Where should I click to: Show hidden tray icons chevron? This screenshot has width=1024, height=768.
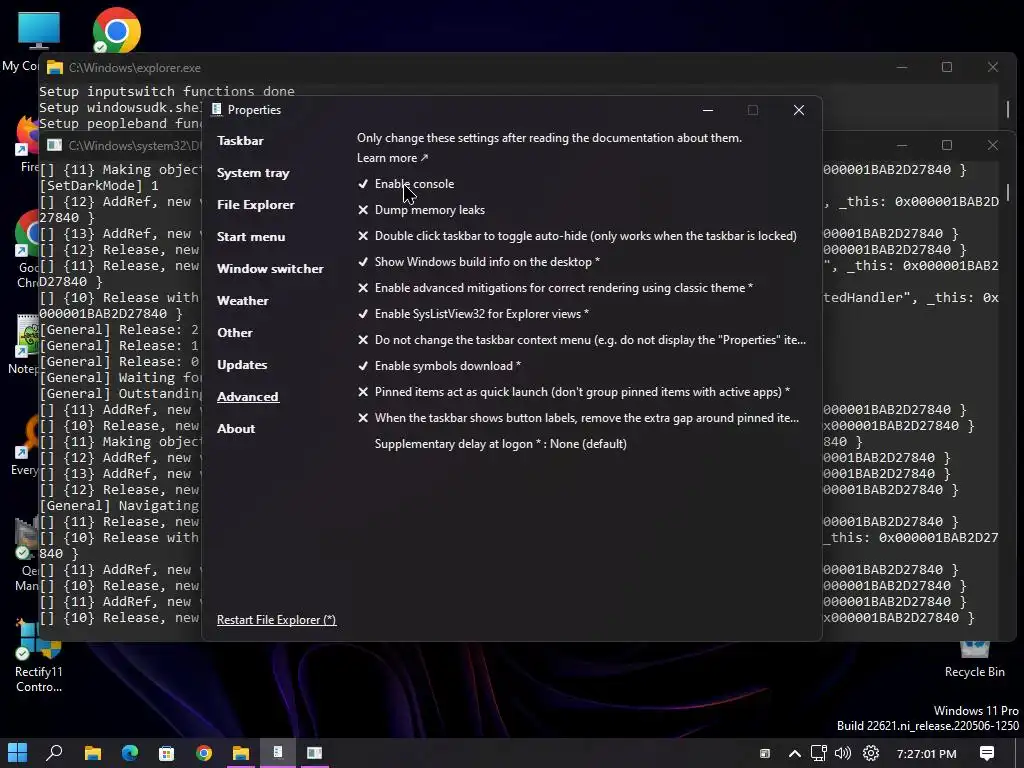tap(795, 754)
